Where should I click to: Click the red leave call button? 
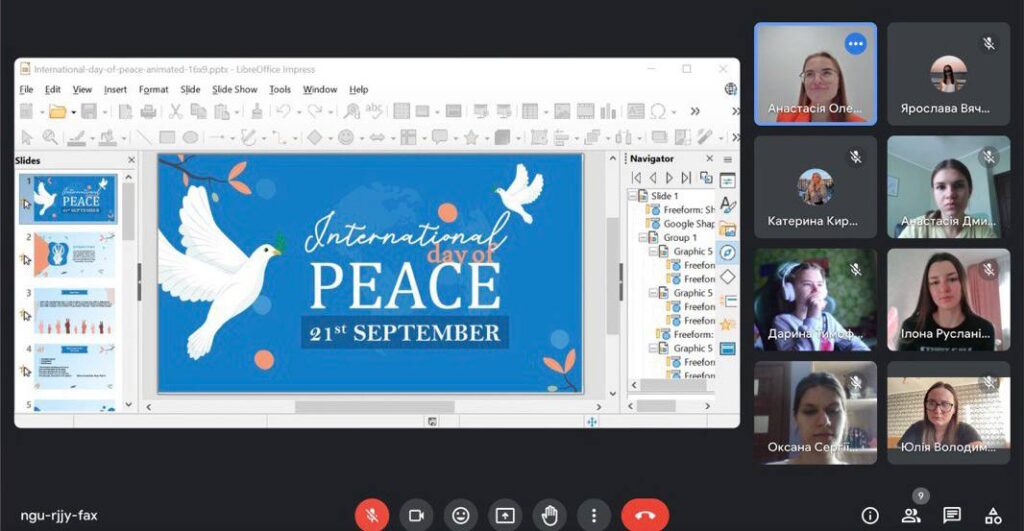645,515
